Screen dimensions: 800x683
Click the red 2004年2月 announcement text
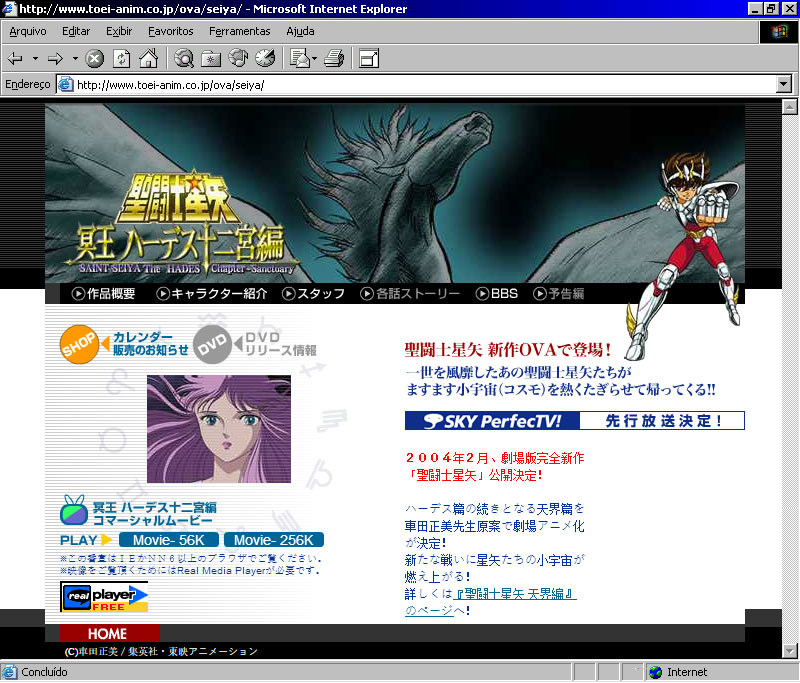(x=494, y=467)
